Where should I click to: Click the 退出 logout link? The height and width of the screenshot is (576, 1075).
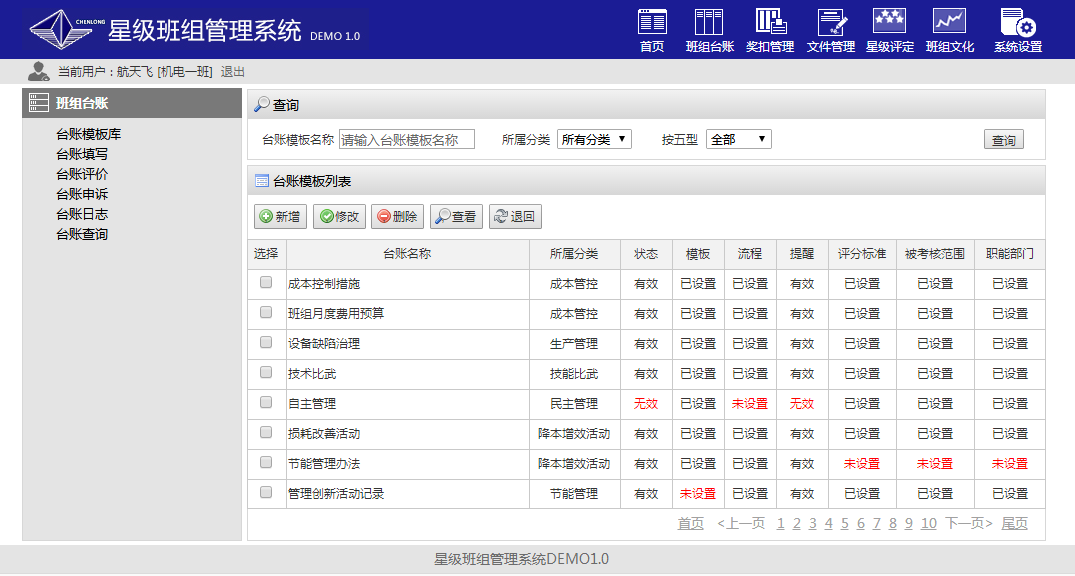[232, 72]
